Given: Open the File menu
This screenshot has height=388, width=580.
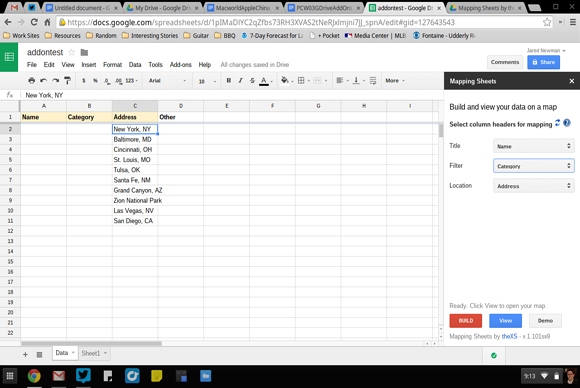Looking at the screenshot, I should point(32,65).
